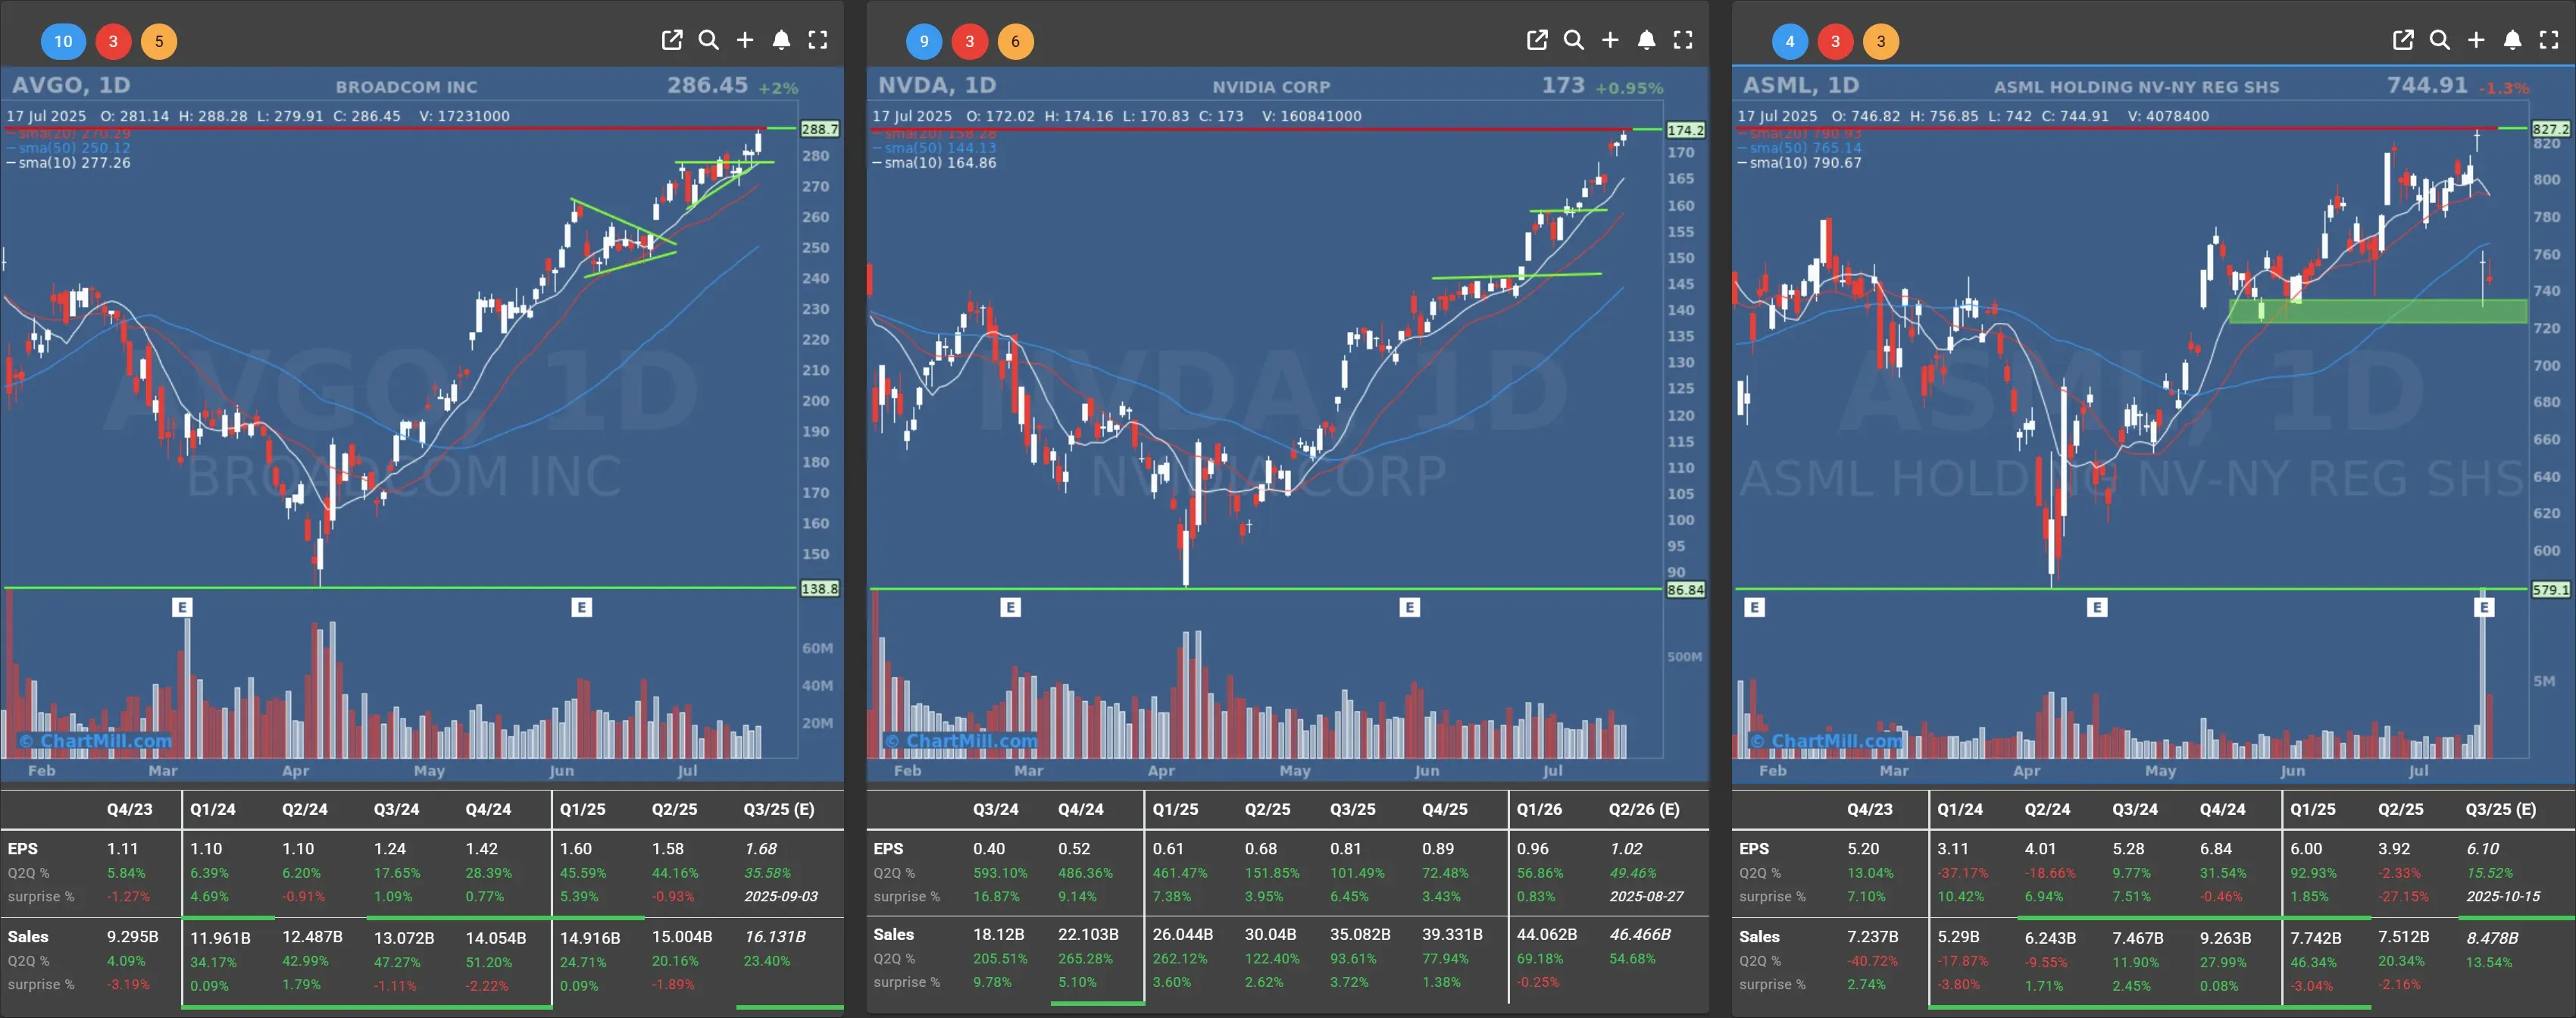Click blue 4 rating badge on ASML
This screenshot has height=1018, width=2576.
pos(1790,41)
